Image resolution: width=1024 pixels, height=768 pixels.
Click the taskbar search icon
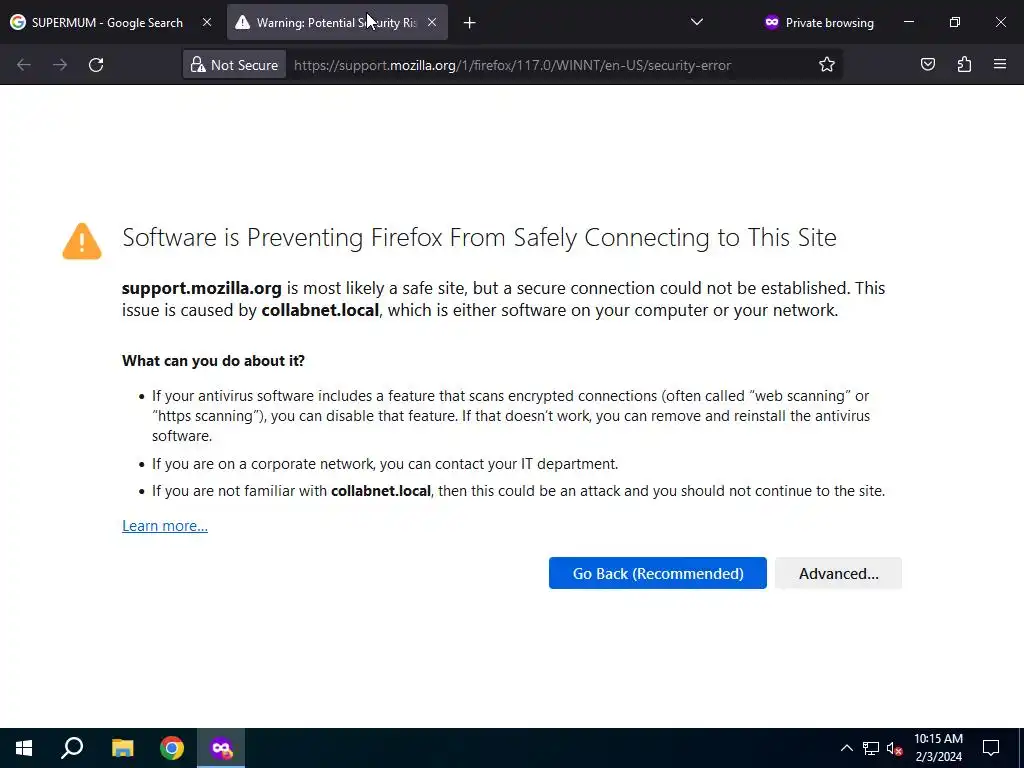click(x=72, y=748)
